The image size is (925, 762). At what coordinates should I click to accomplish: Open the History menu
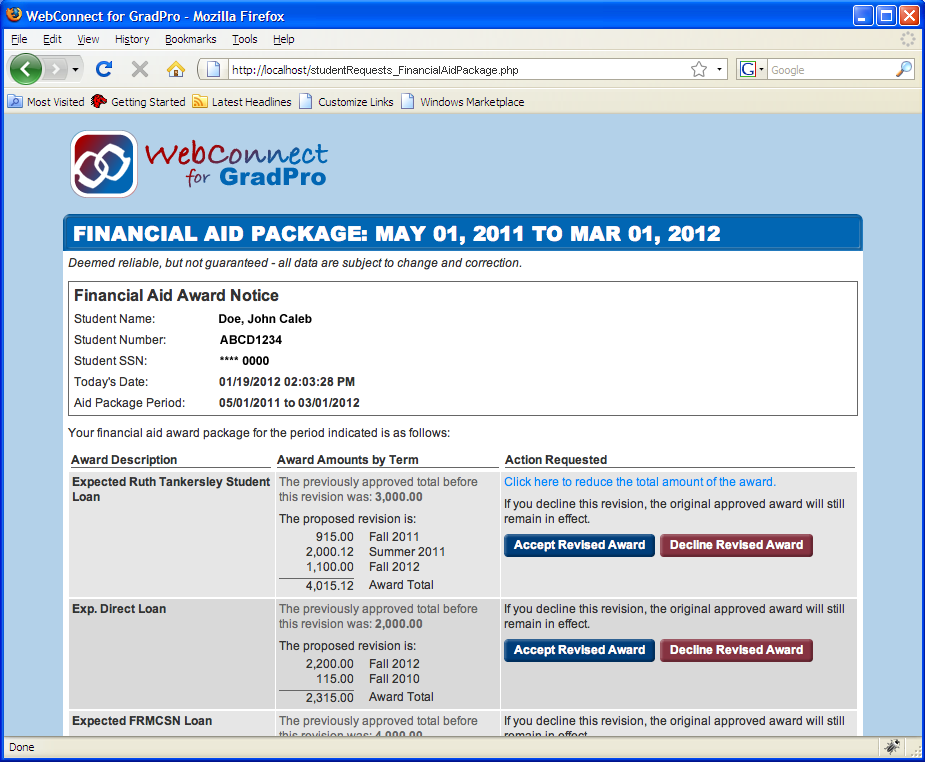132,39
